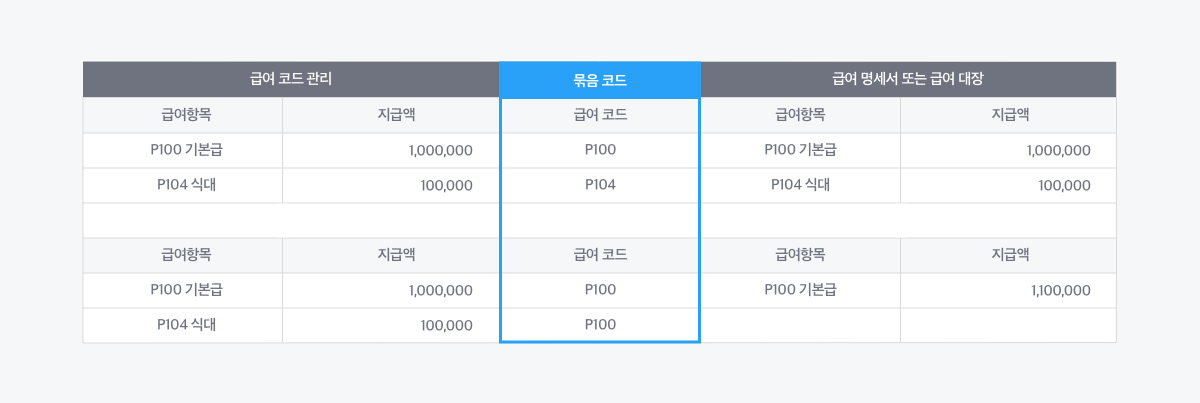This screenshot has height=403, width=1200.
Task: Select the P100 cell directly above P104
Action: pyautogui.click(x=600, y=150)
